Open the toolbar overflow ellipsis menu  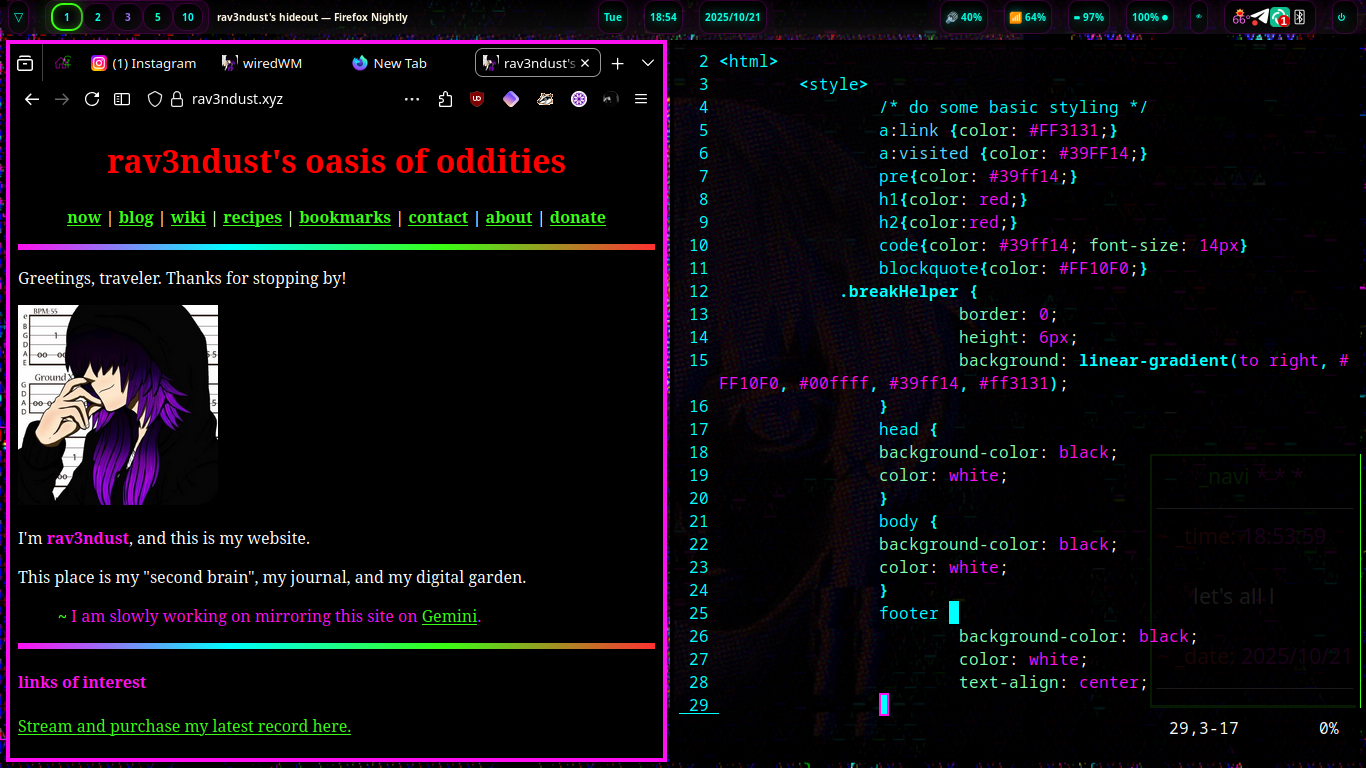412,98
